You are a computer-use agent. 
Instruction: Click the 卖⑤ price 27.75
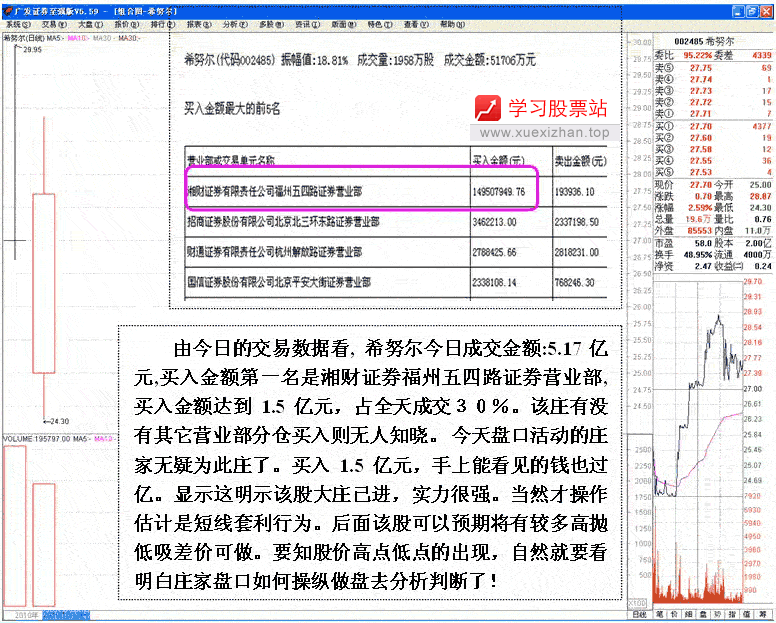[x=701, y=68]
